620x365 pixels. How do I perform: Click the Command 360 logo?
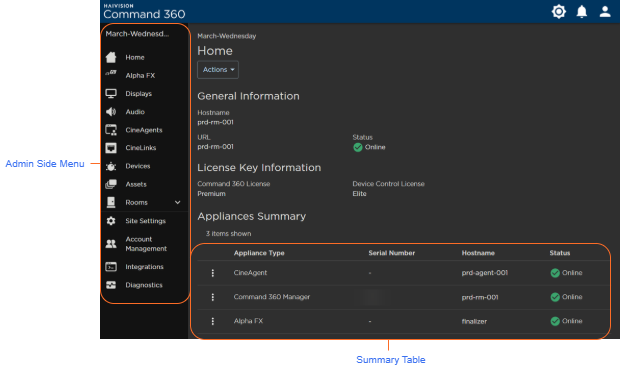click(x=144, y=11)
